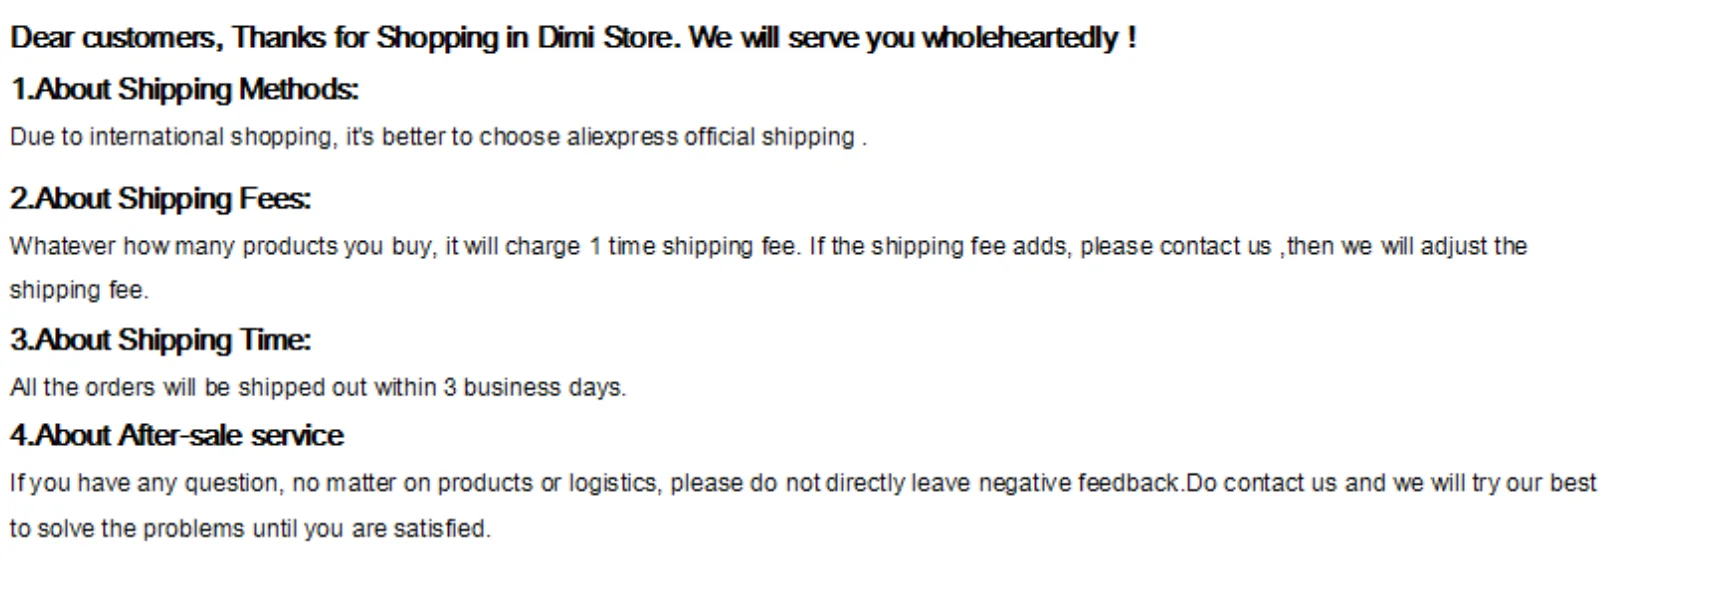
Task: Select the "1.About Shipping Methods:" heading
Action: pyautogui.click(x=184, y=89)
